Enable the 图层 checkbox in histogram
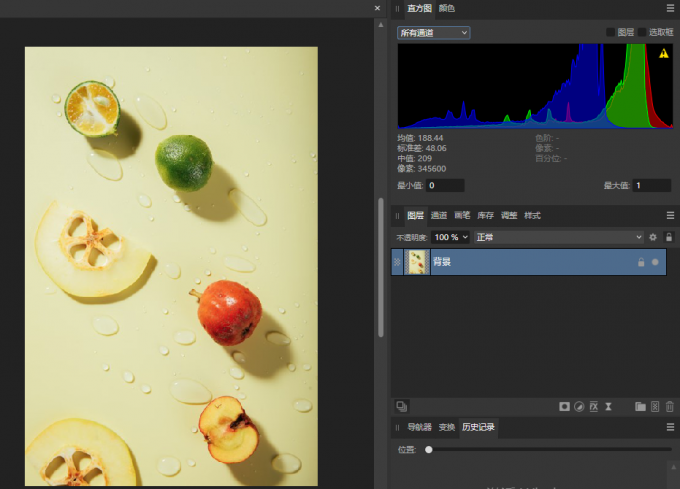Image resolution: width=680 pixels, height=489 pixels. coord(610,32)
